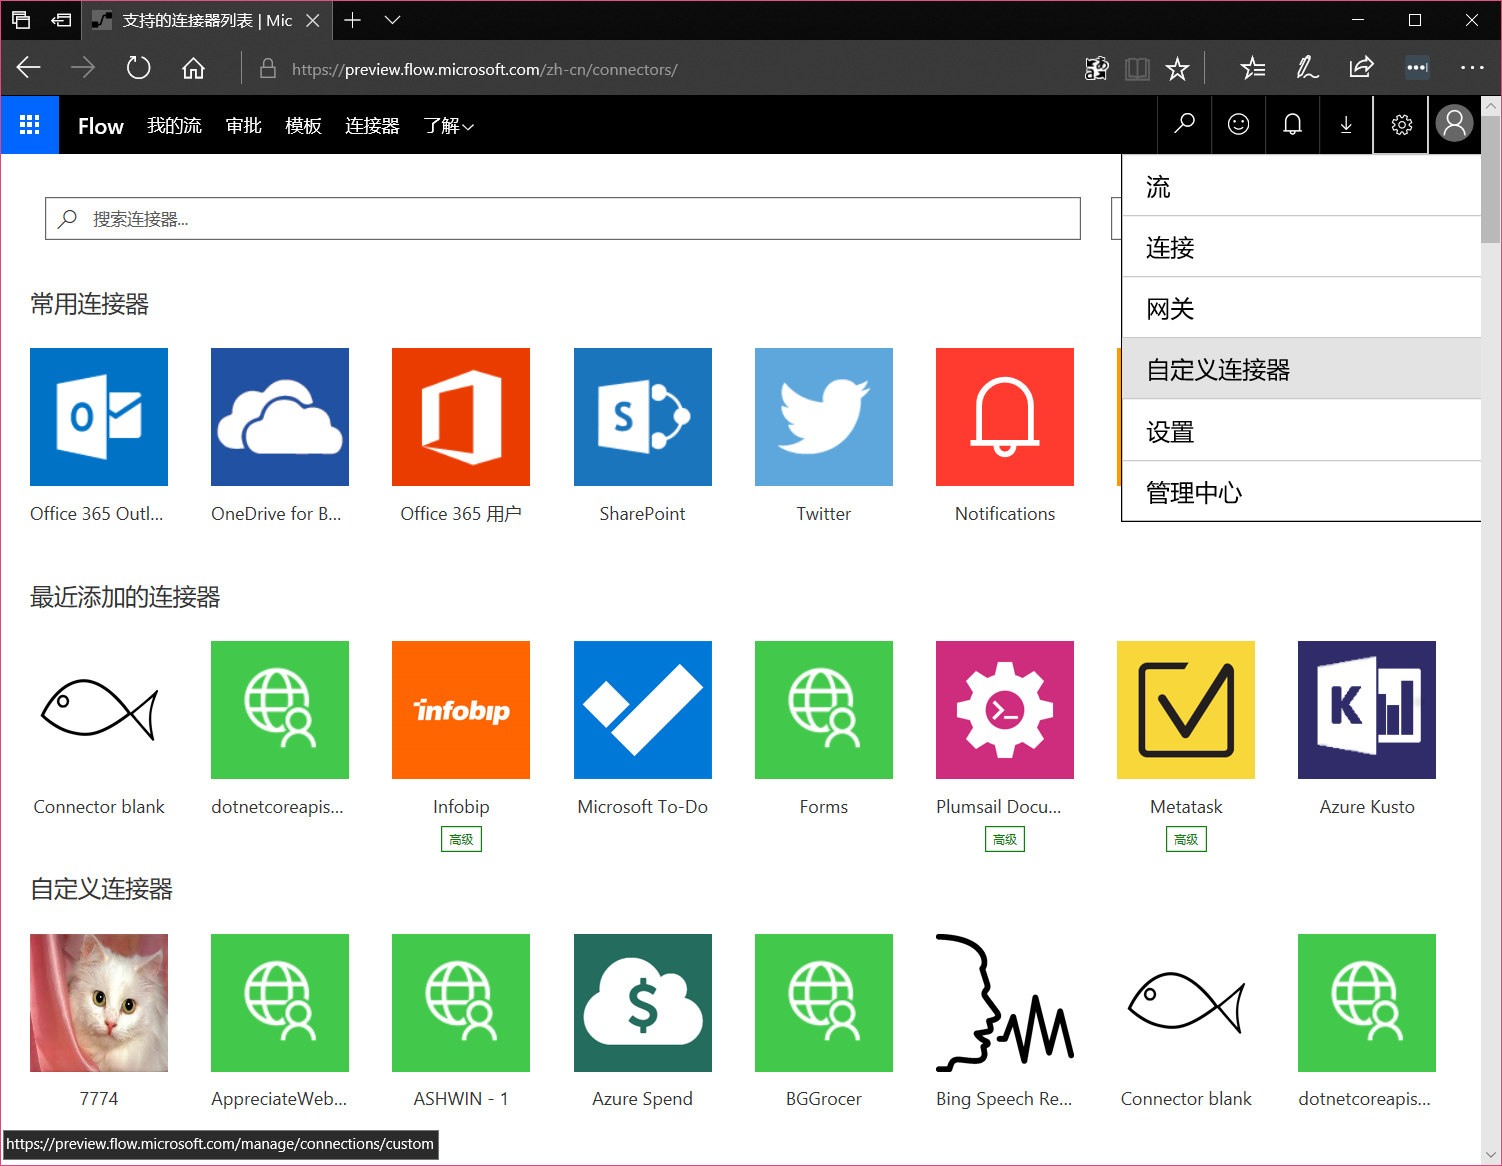Open the Microsoft To-Do connector
Screen dimensions: 1502x1166
click(642, 710)
